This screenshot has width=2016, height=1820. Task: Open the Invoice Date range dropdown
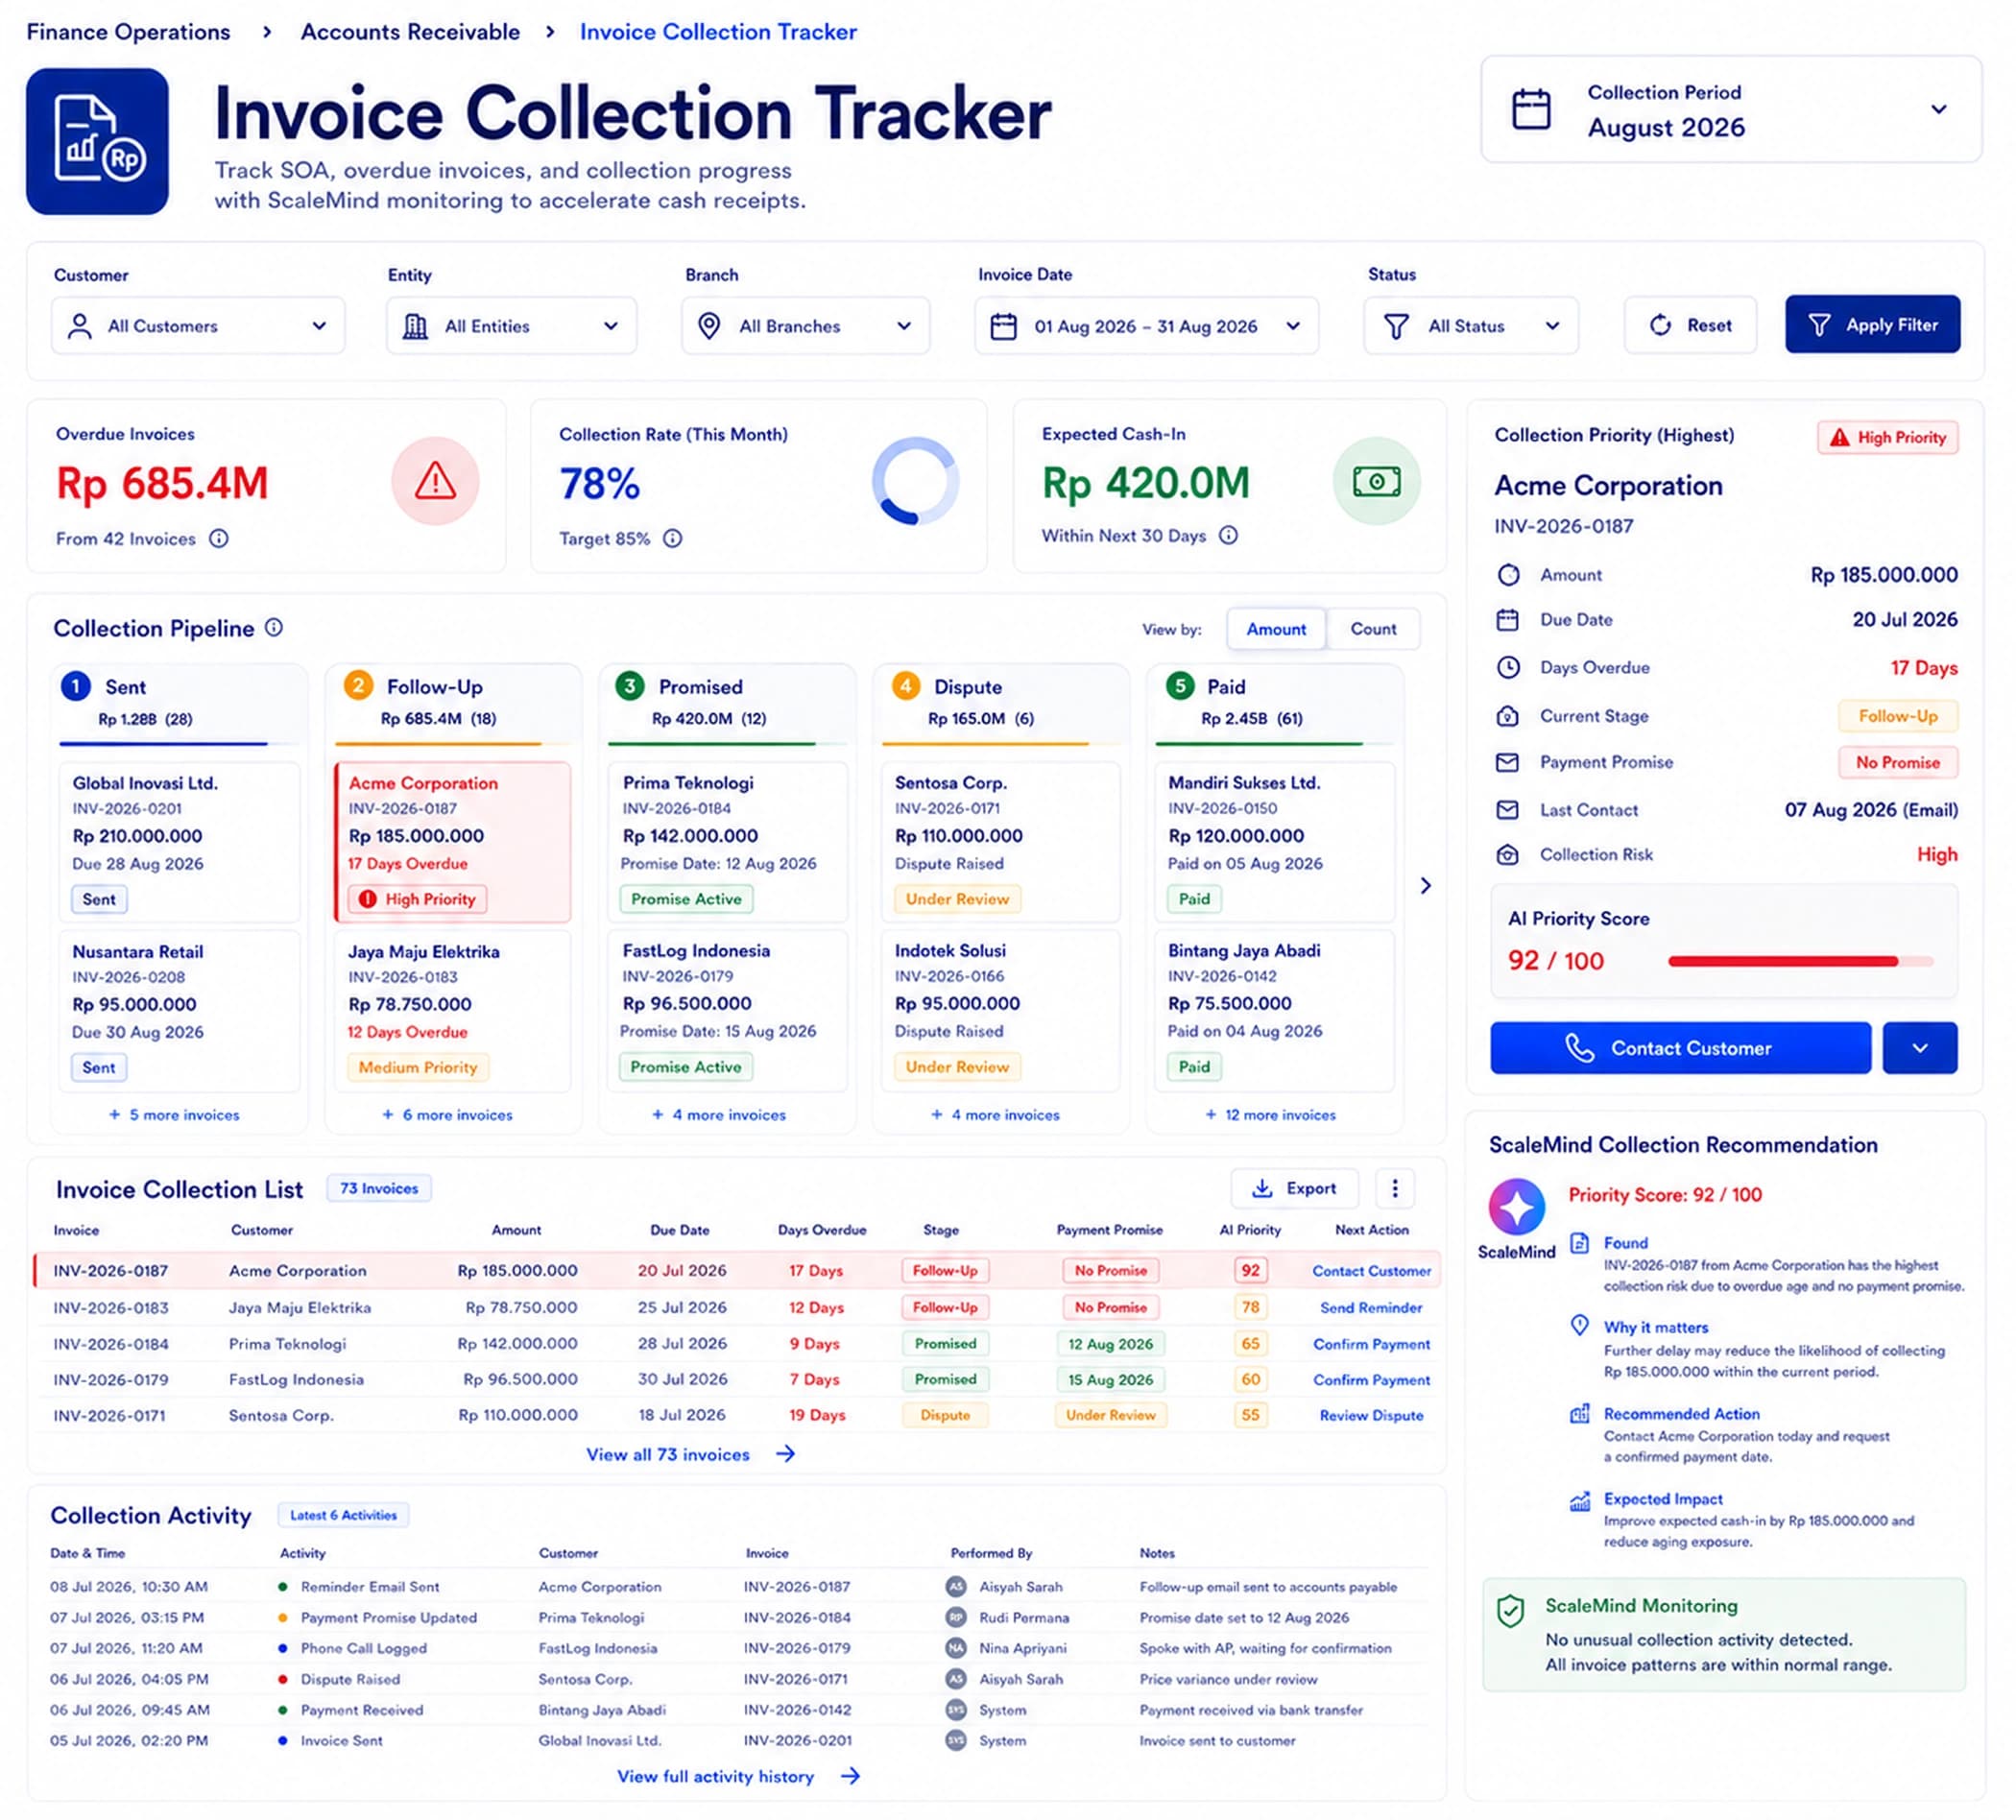[1146, 326]
